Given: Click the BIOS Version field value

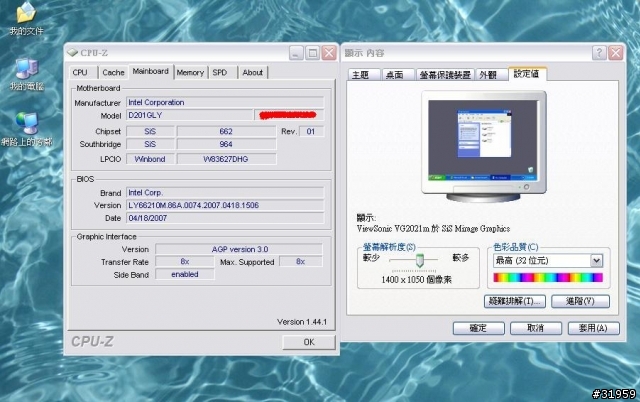Looking at the screenshot, I should (225, 205).
